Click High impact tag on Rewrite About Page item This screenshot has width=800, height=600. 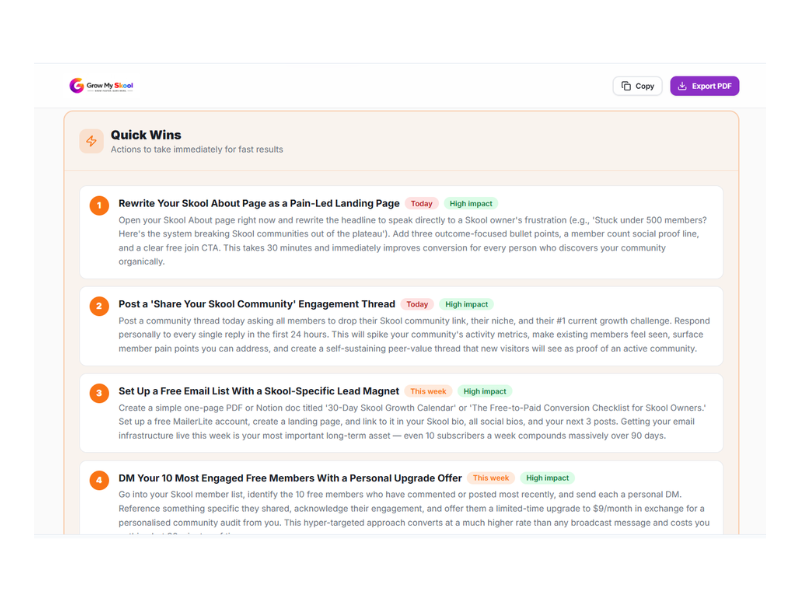[x=470, y=204]
